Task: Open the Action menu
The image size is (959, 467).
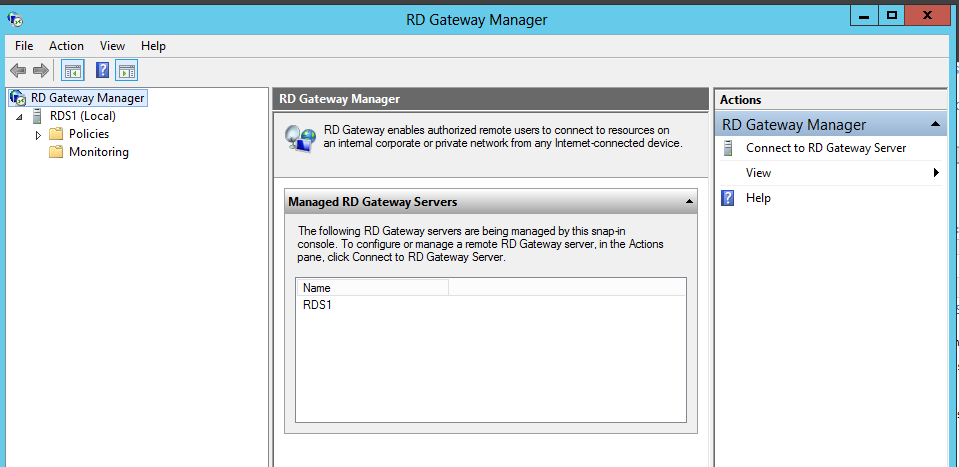Action: click(67, 46)
